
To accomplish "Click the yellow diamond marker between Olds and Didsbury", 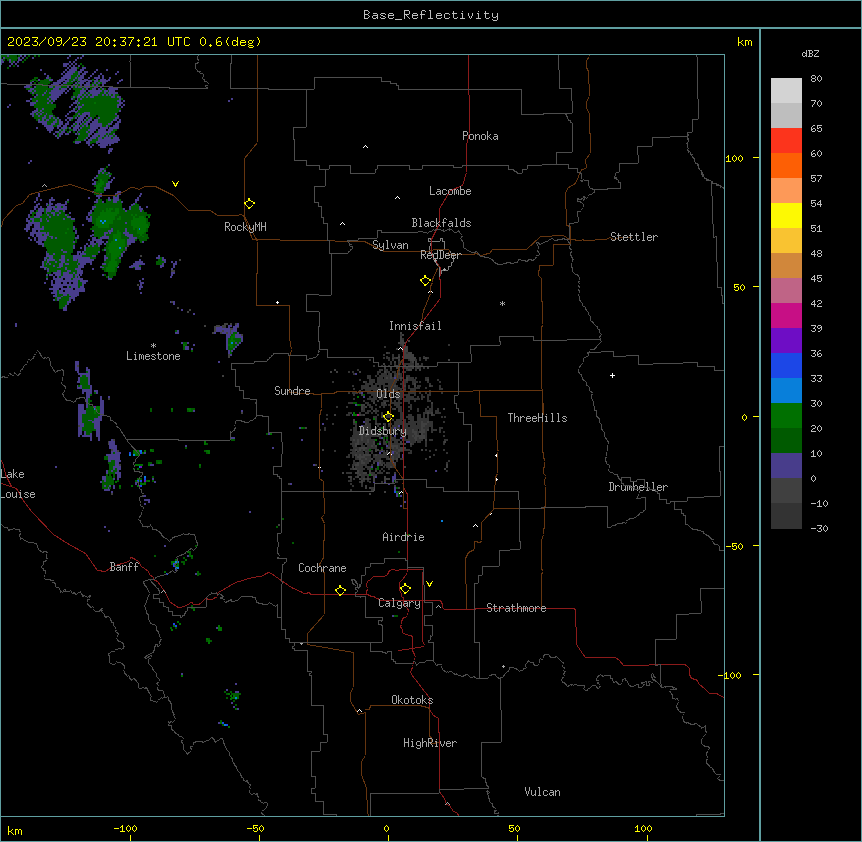I will (x=388, y=417).
